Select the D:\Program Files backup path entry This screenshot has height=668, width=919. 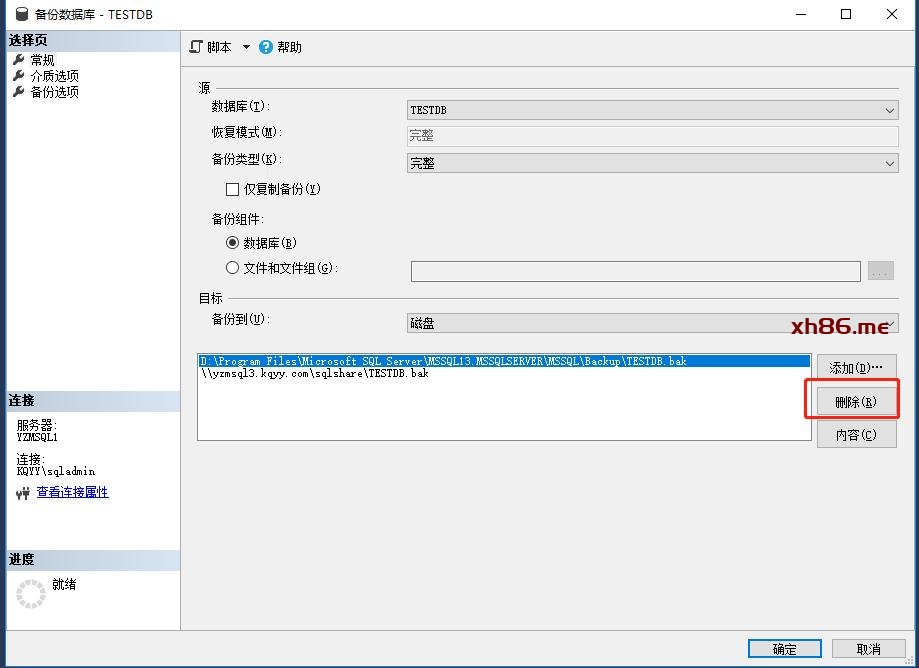point(443,361)
